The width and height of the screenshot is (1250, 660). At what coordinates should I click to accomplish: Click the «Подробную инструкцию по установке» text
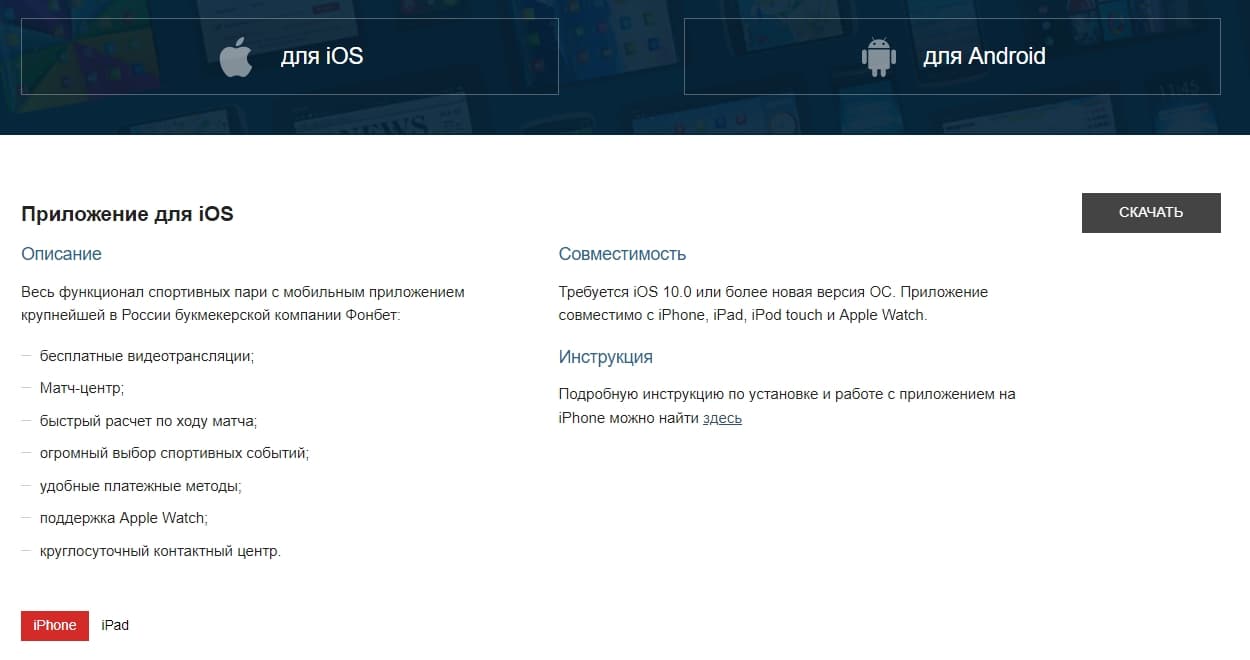[x=787, y=406]
